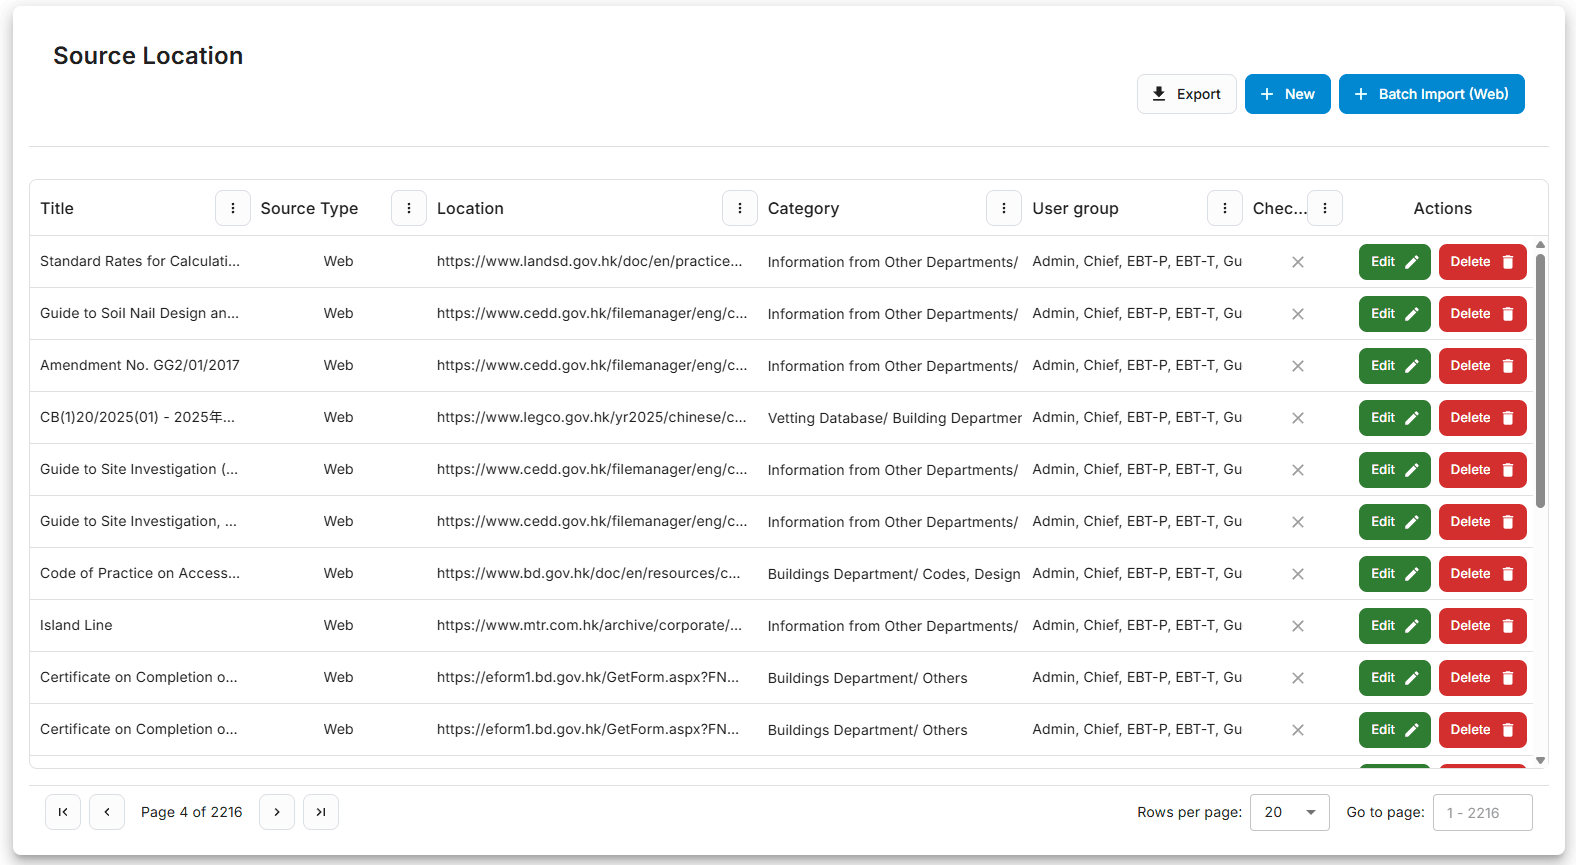Delete the Island Line row
The image size is (1576, 865).
[1483, 626]
